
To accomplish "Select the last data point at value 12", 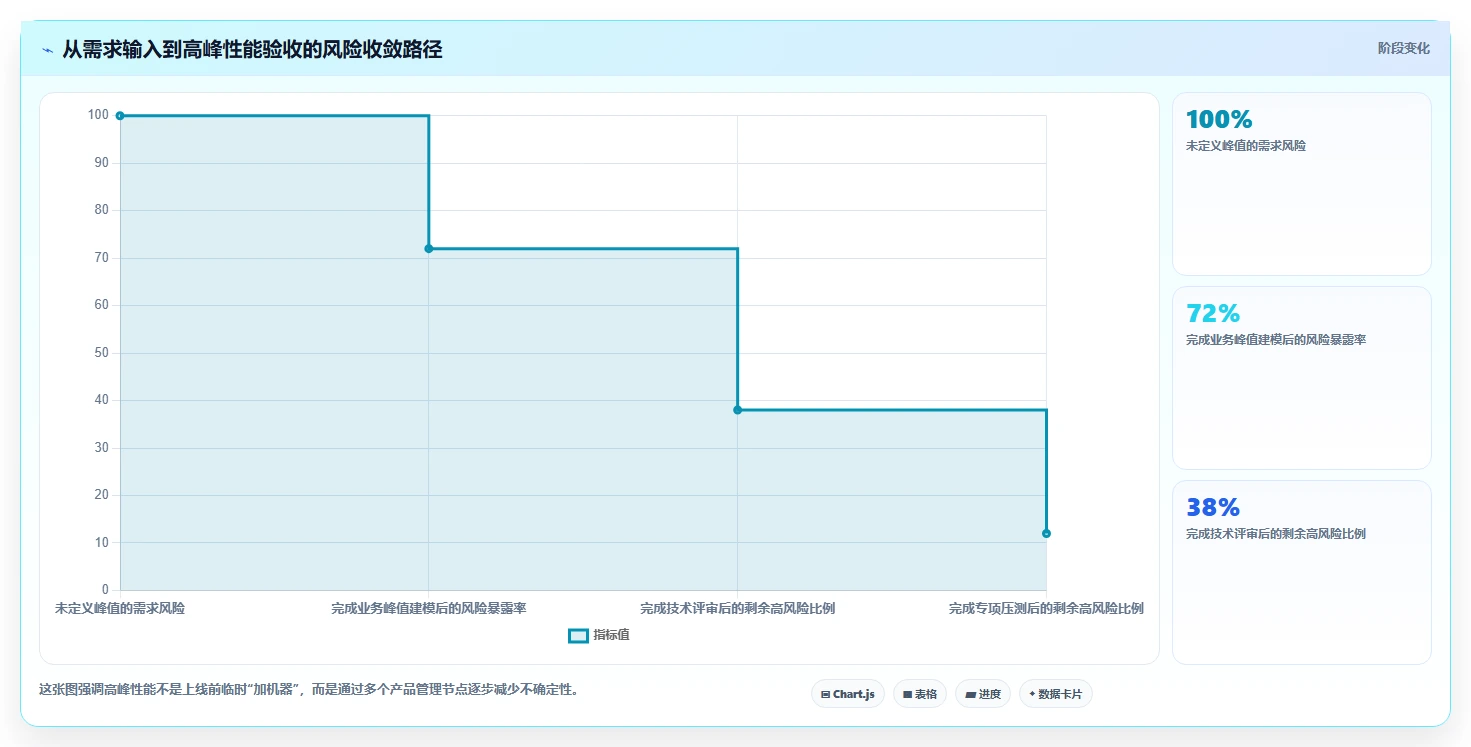I will pyautogui.click(x=1046, y=534).
